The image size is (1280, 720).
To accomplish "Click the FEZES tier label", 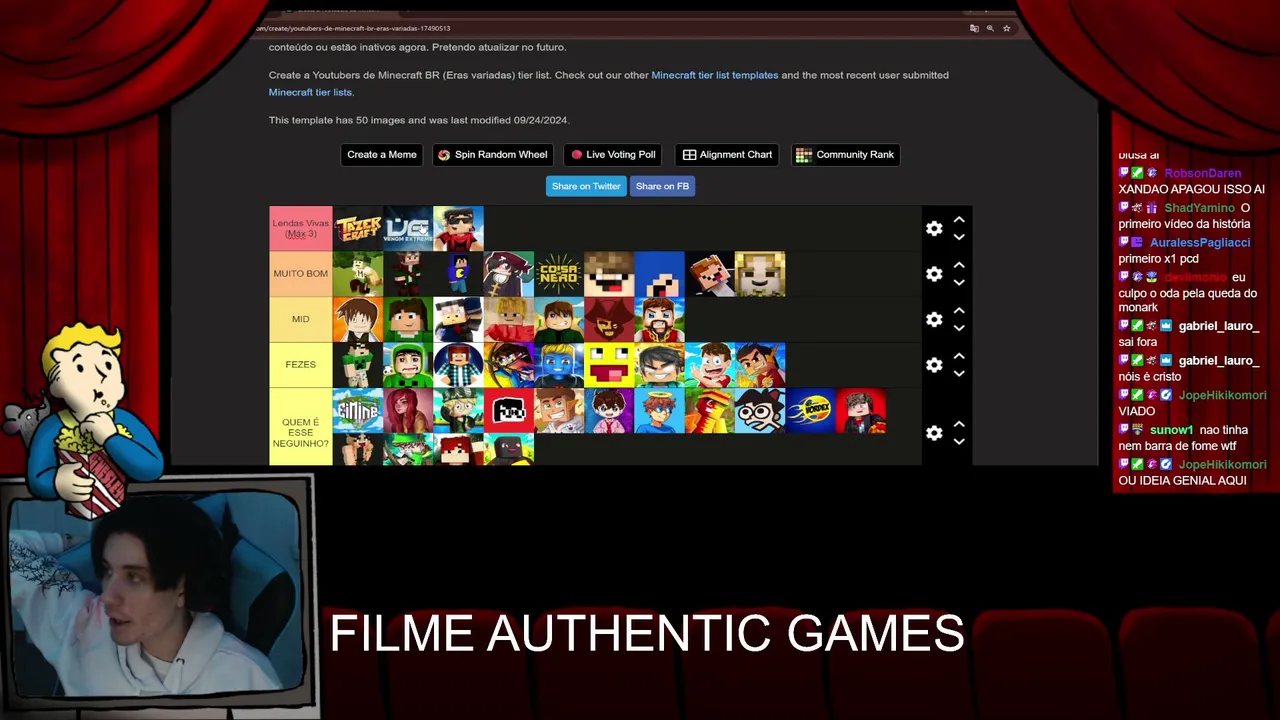I will click(x=300, y=365).
